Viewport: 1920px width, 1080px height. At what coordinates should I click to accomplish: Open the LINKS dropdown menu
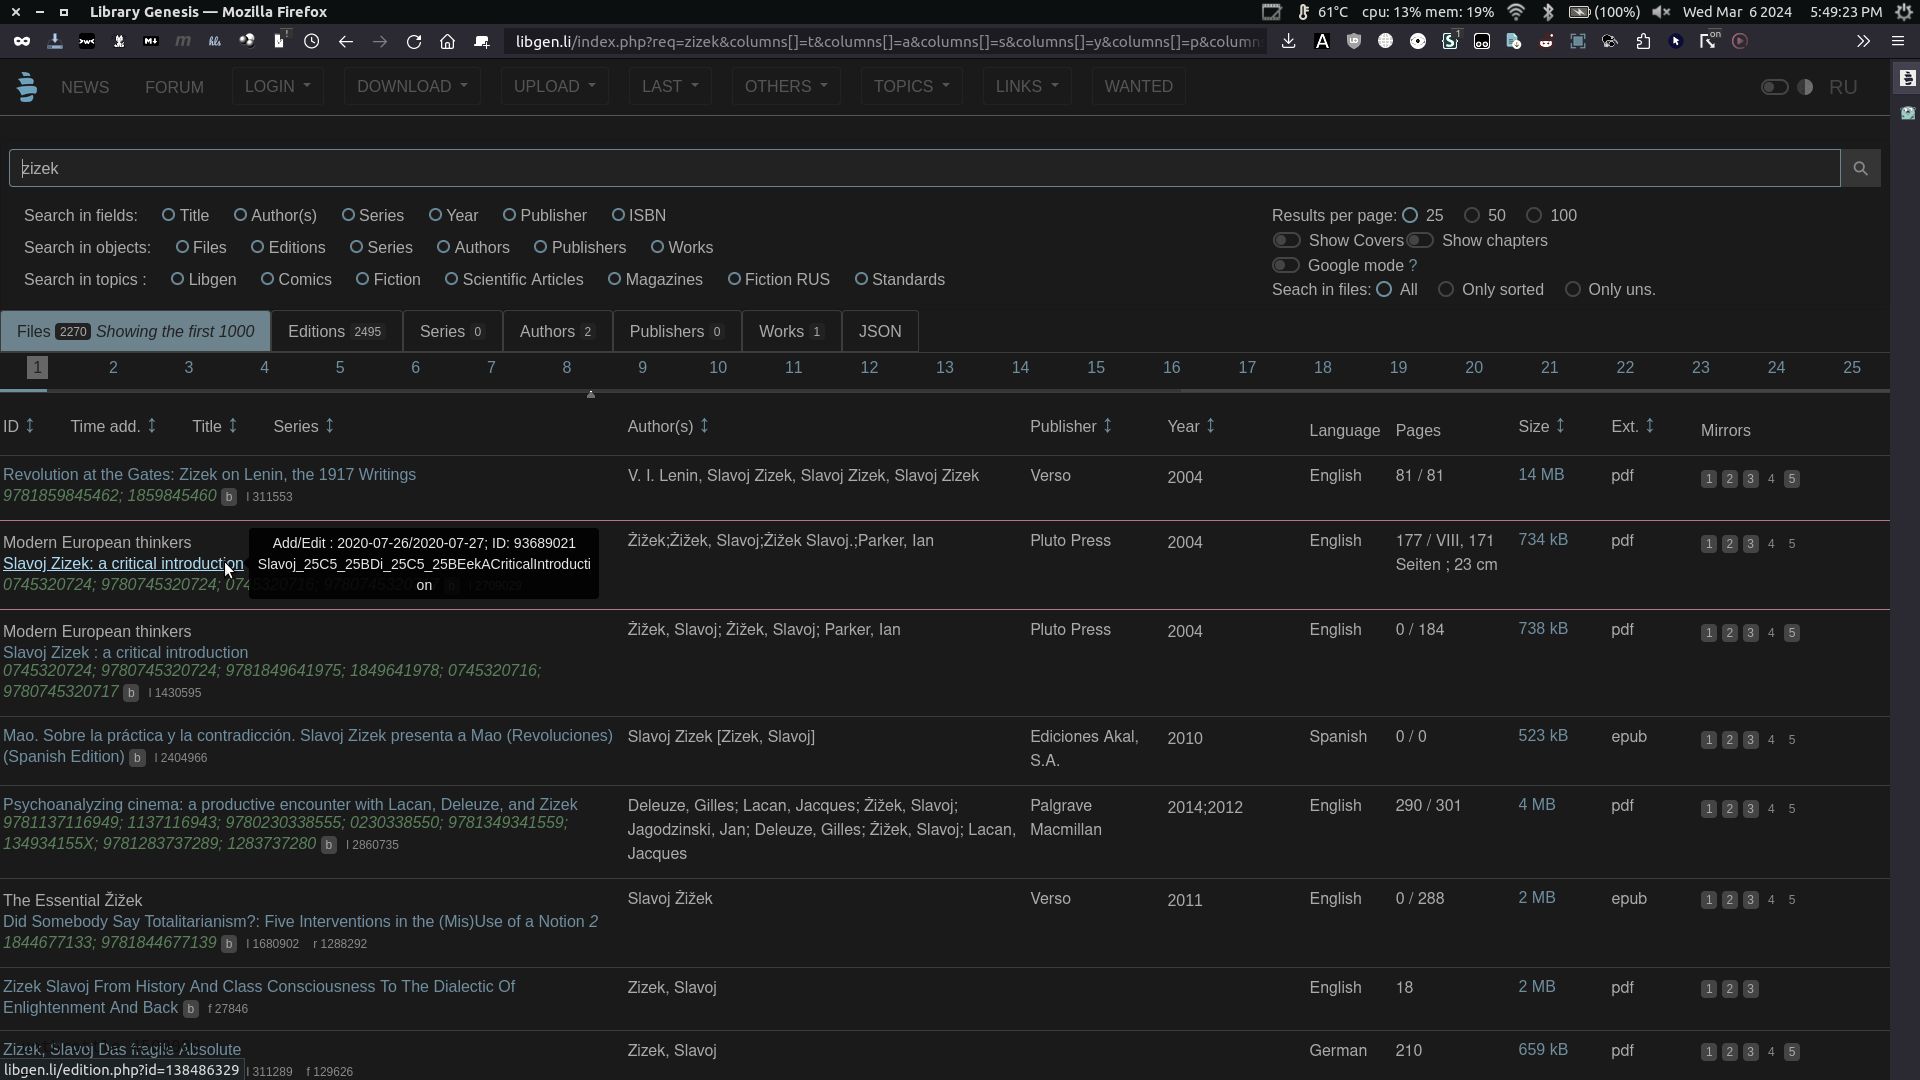1027,87
